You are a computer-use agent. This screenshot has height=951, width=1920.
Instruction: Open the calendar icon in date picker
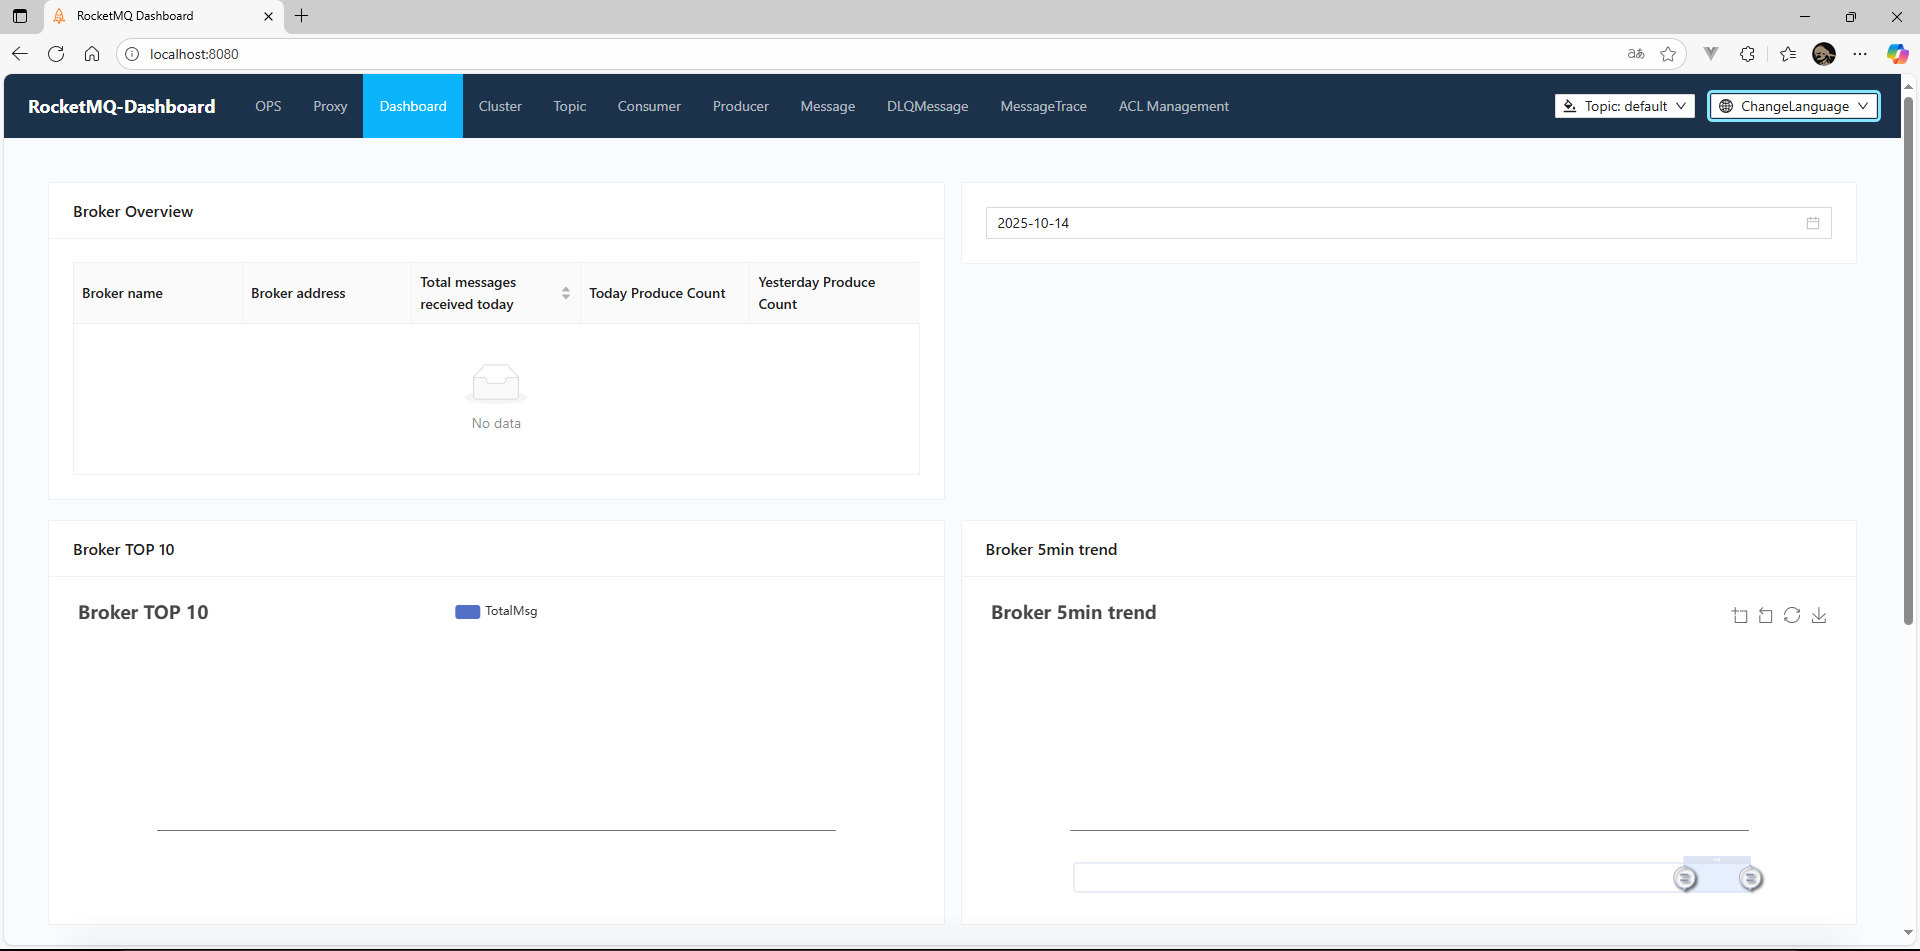1813,223
